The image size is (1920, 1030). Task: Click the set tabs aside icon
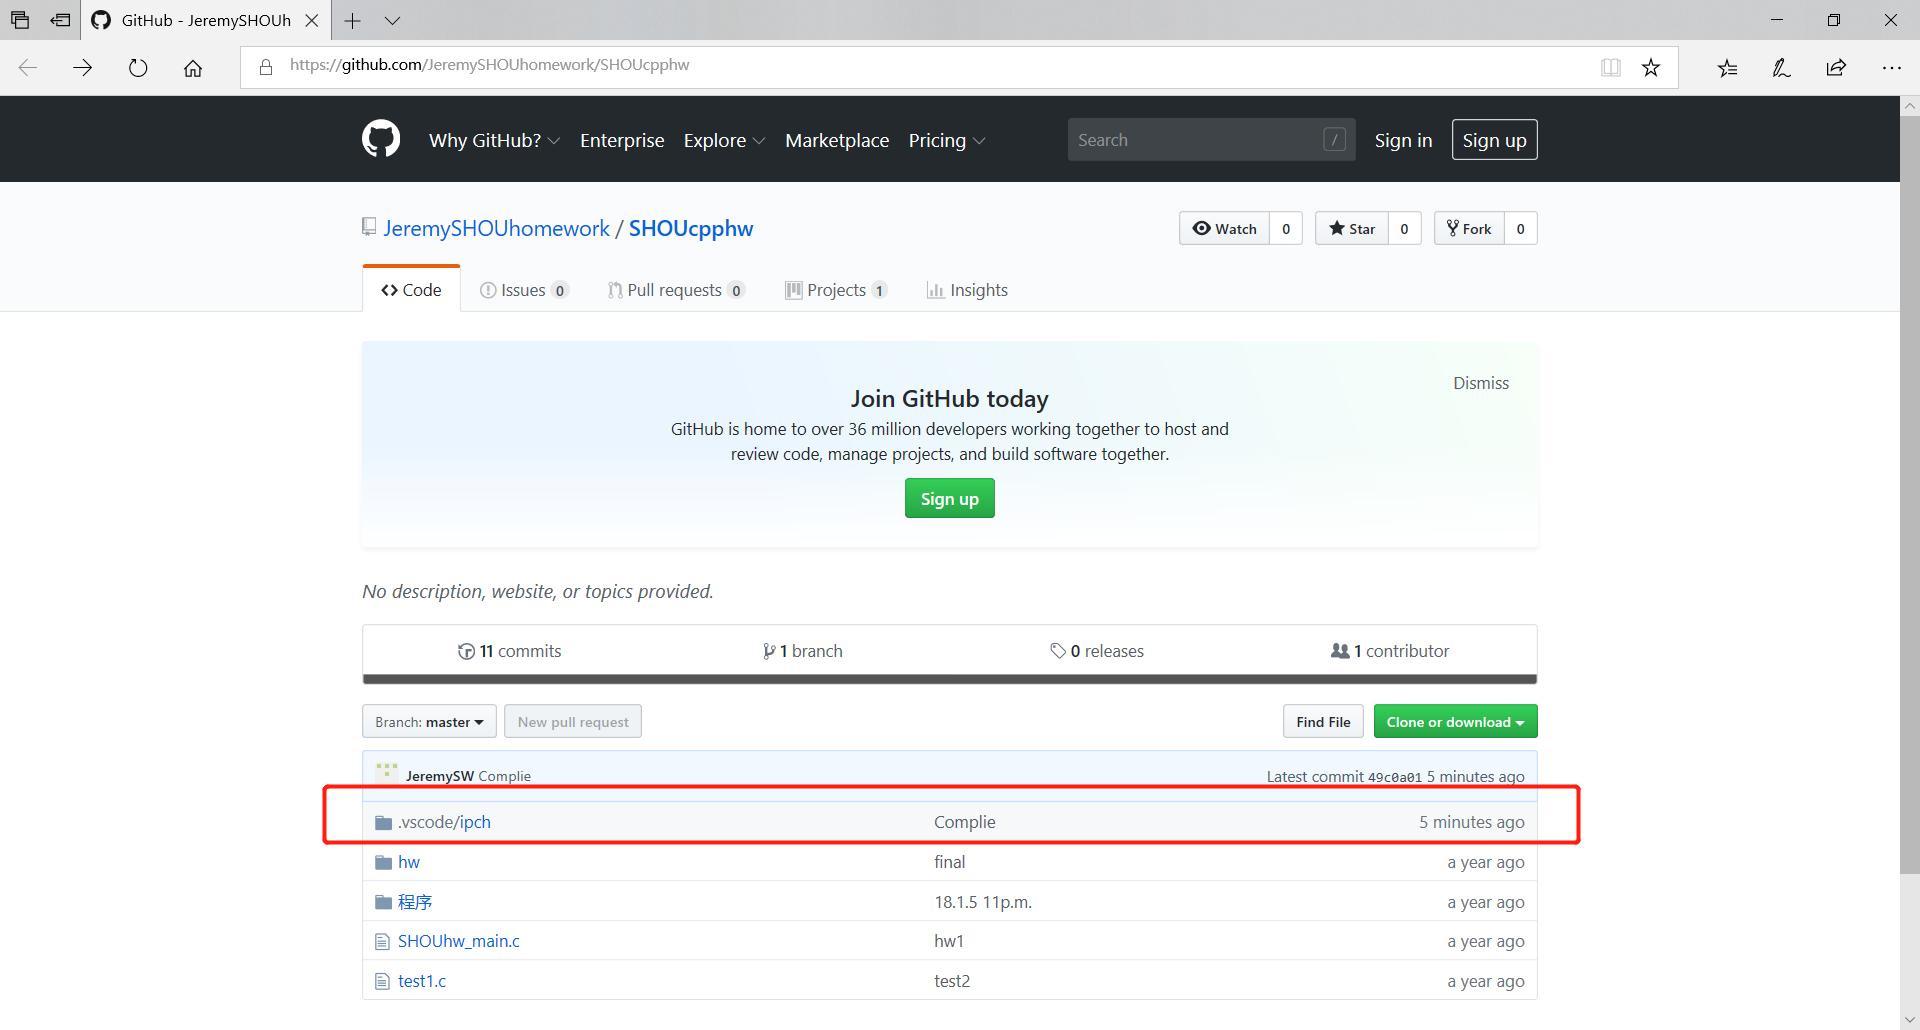pyautogui.click(x=61, y=20)
